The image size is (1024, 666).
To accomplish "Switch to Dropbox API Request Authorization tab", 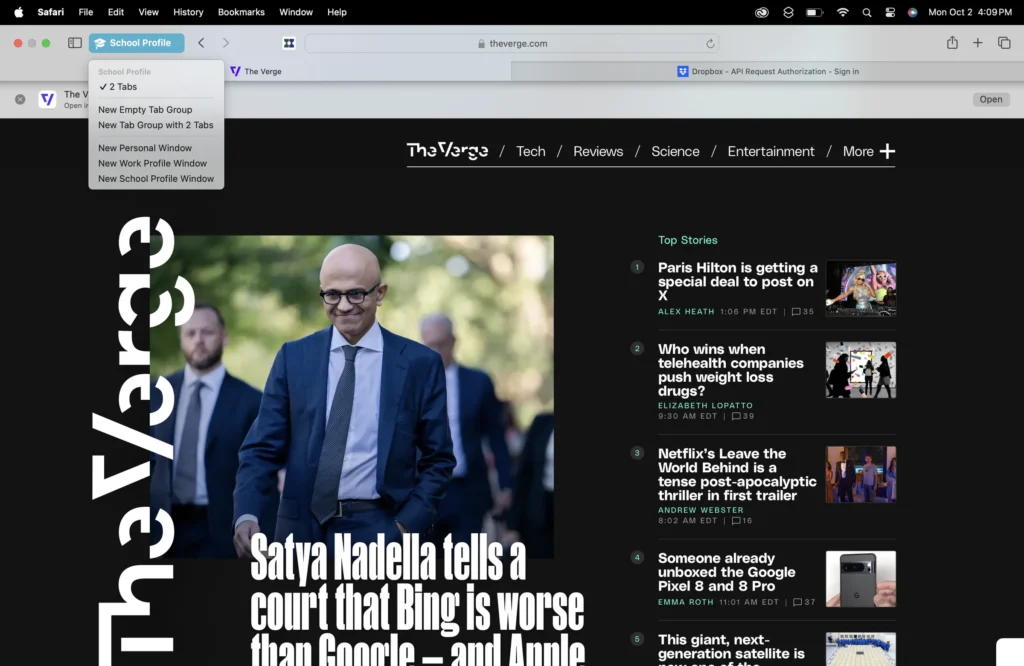I will (767, 71).
